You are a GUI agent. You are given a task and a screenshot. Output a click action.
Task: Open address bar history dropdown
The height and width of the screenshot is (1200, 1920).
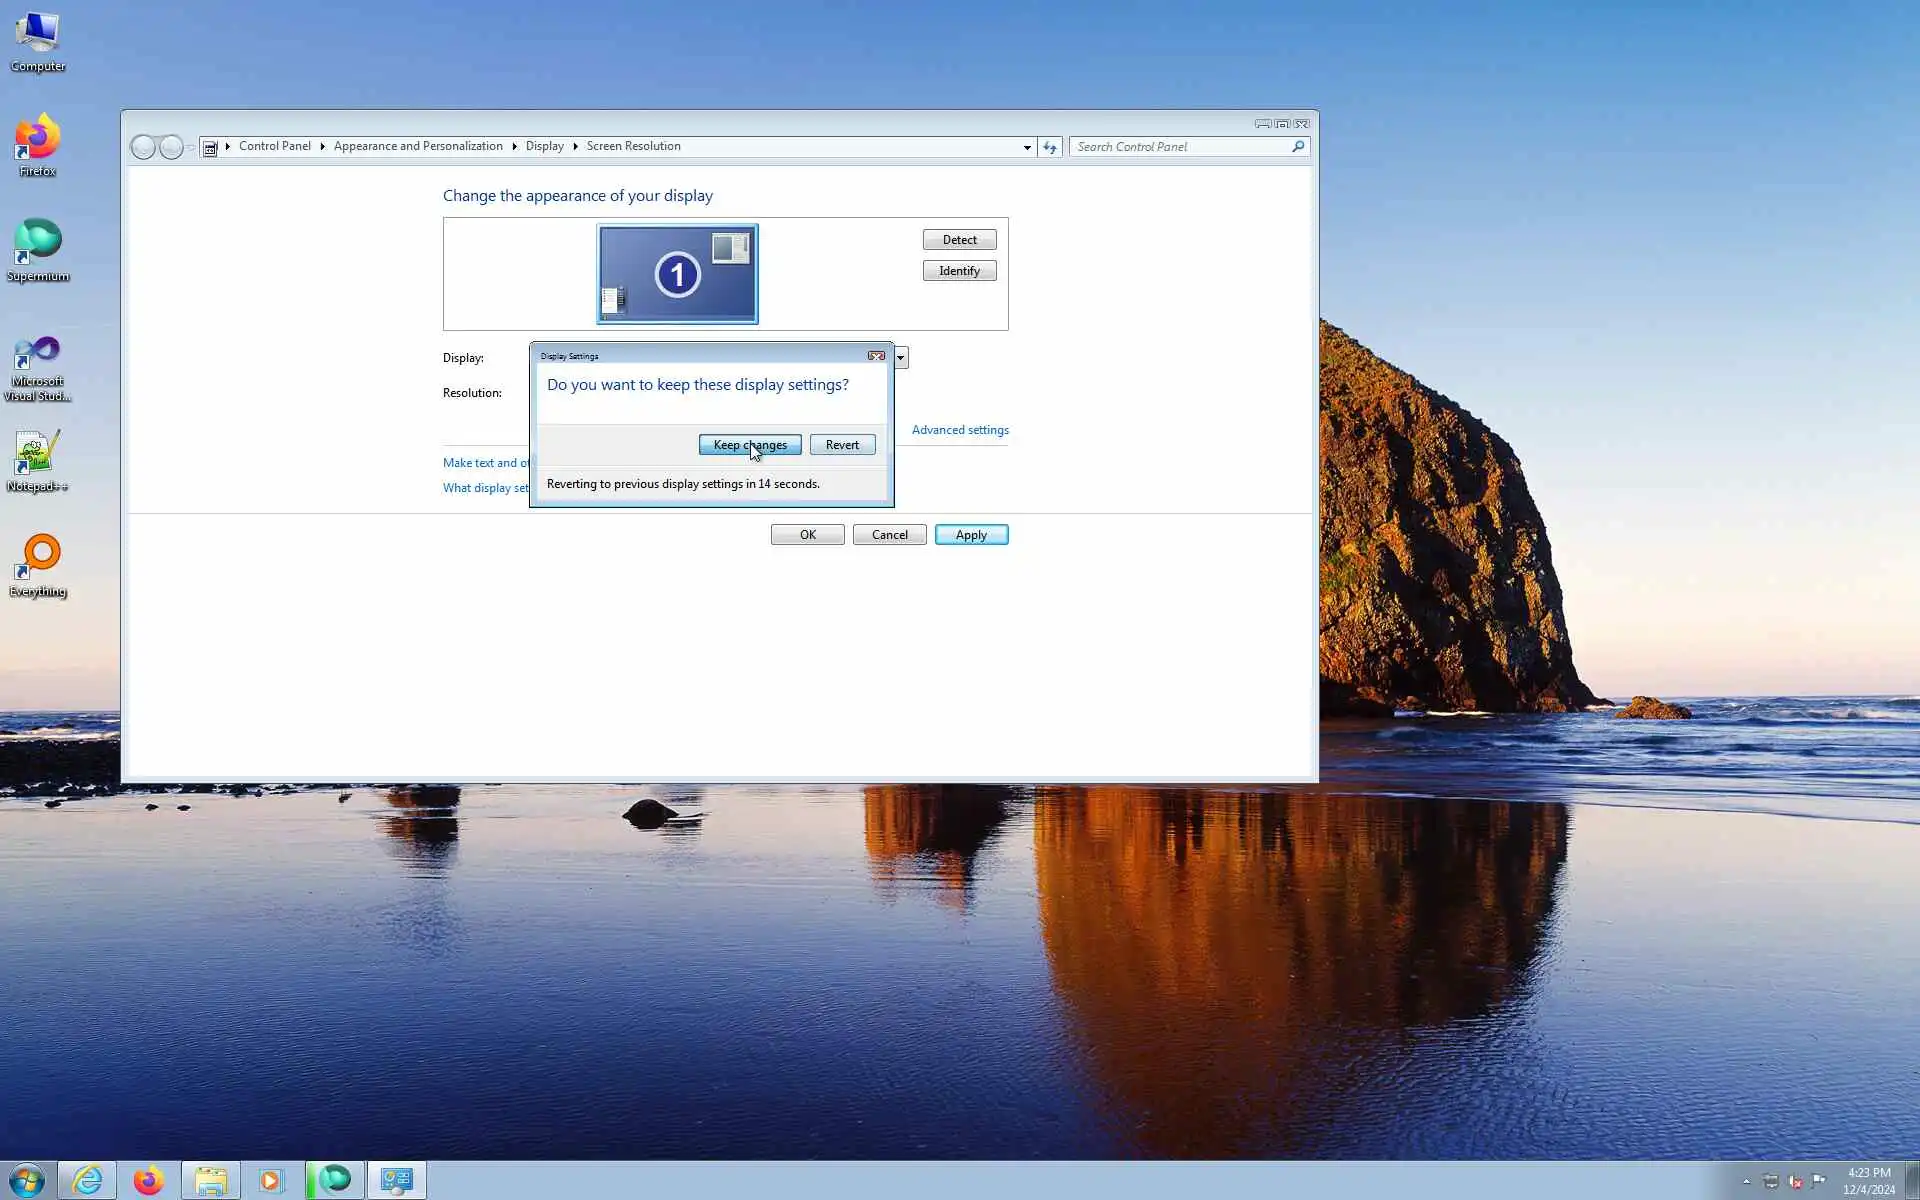(1026, 147)
